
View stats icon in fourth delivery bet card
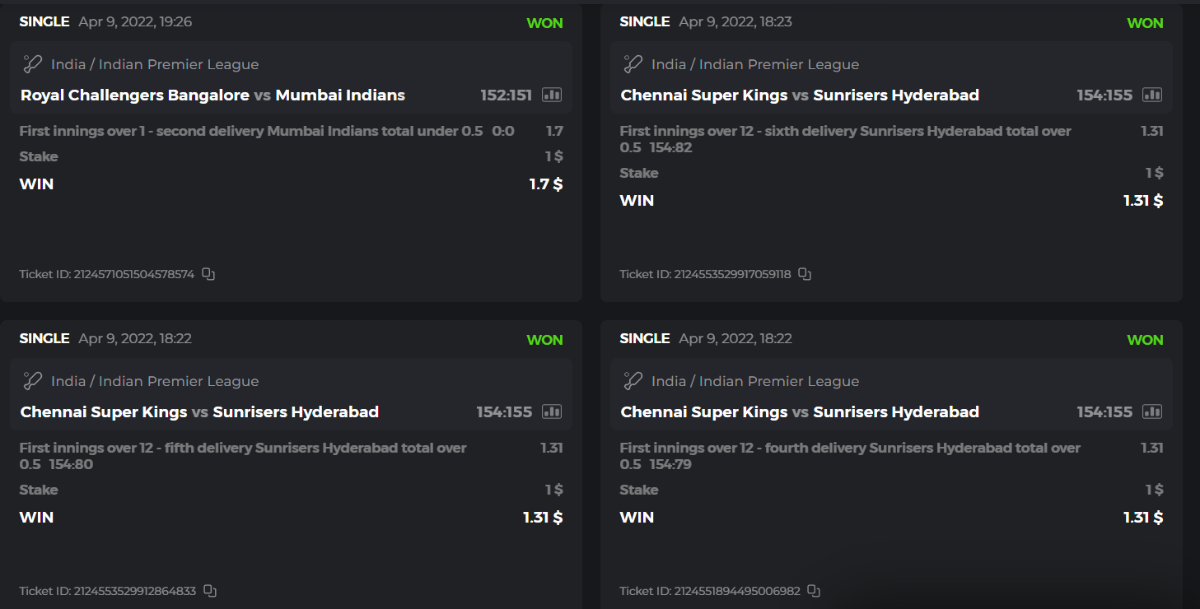(1152, 412)
